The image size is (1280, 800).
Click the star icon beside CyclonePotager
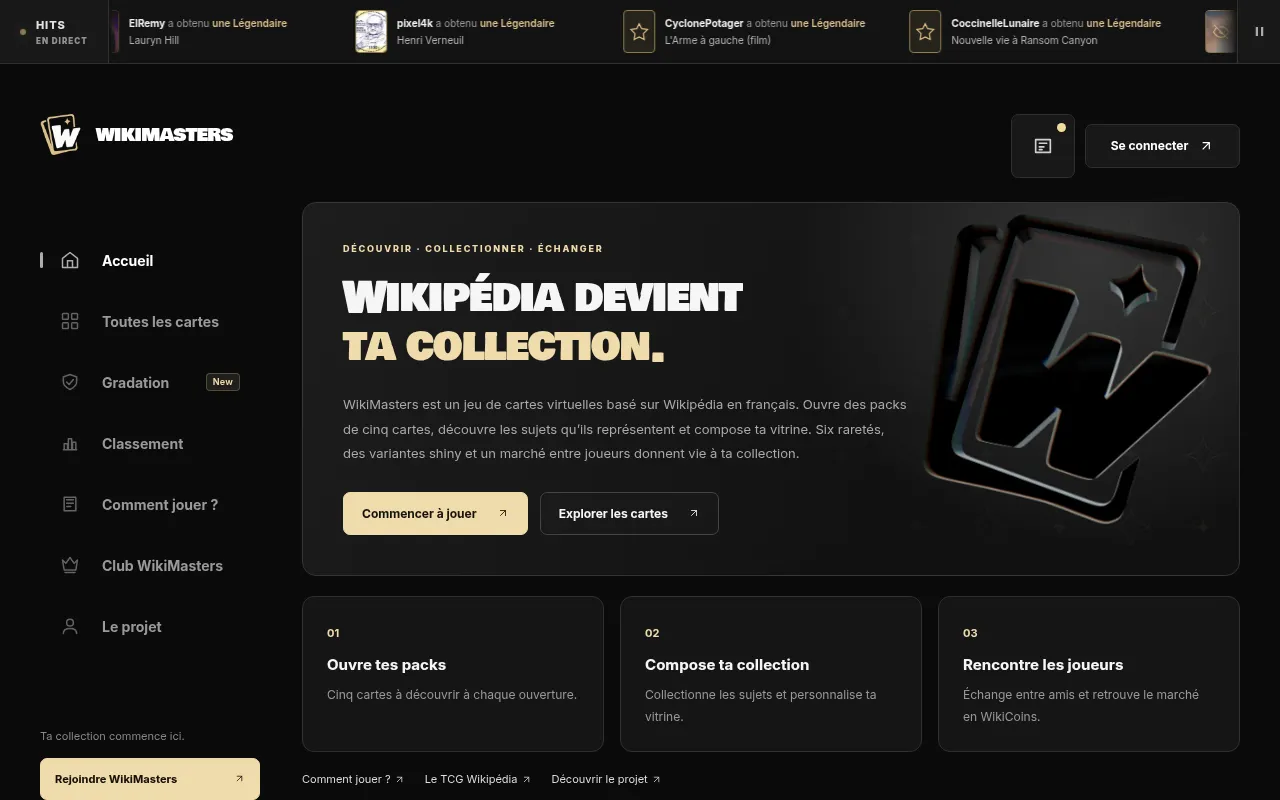pyautogui.click(x=639, y=32)
